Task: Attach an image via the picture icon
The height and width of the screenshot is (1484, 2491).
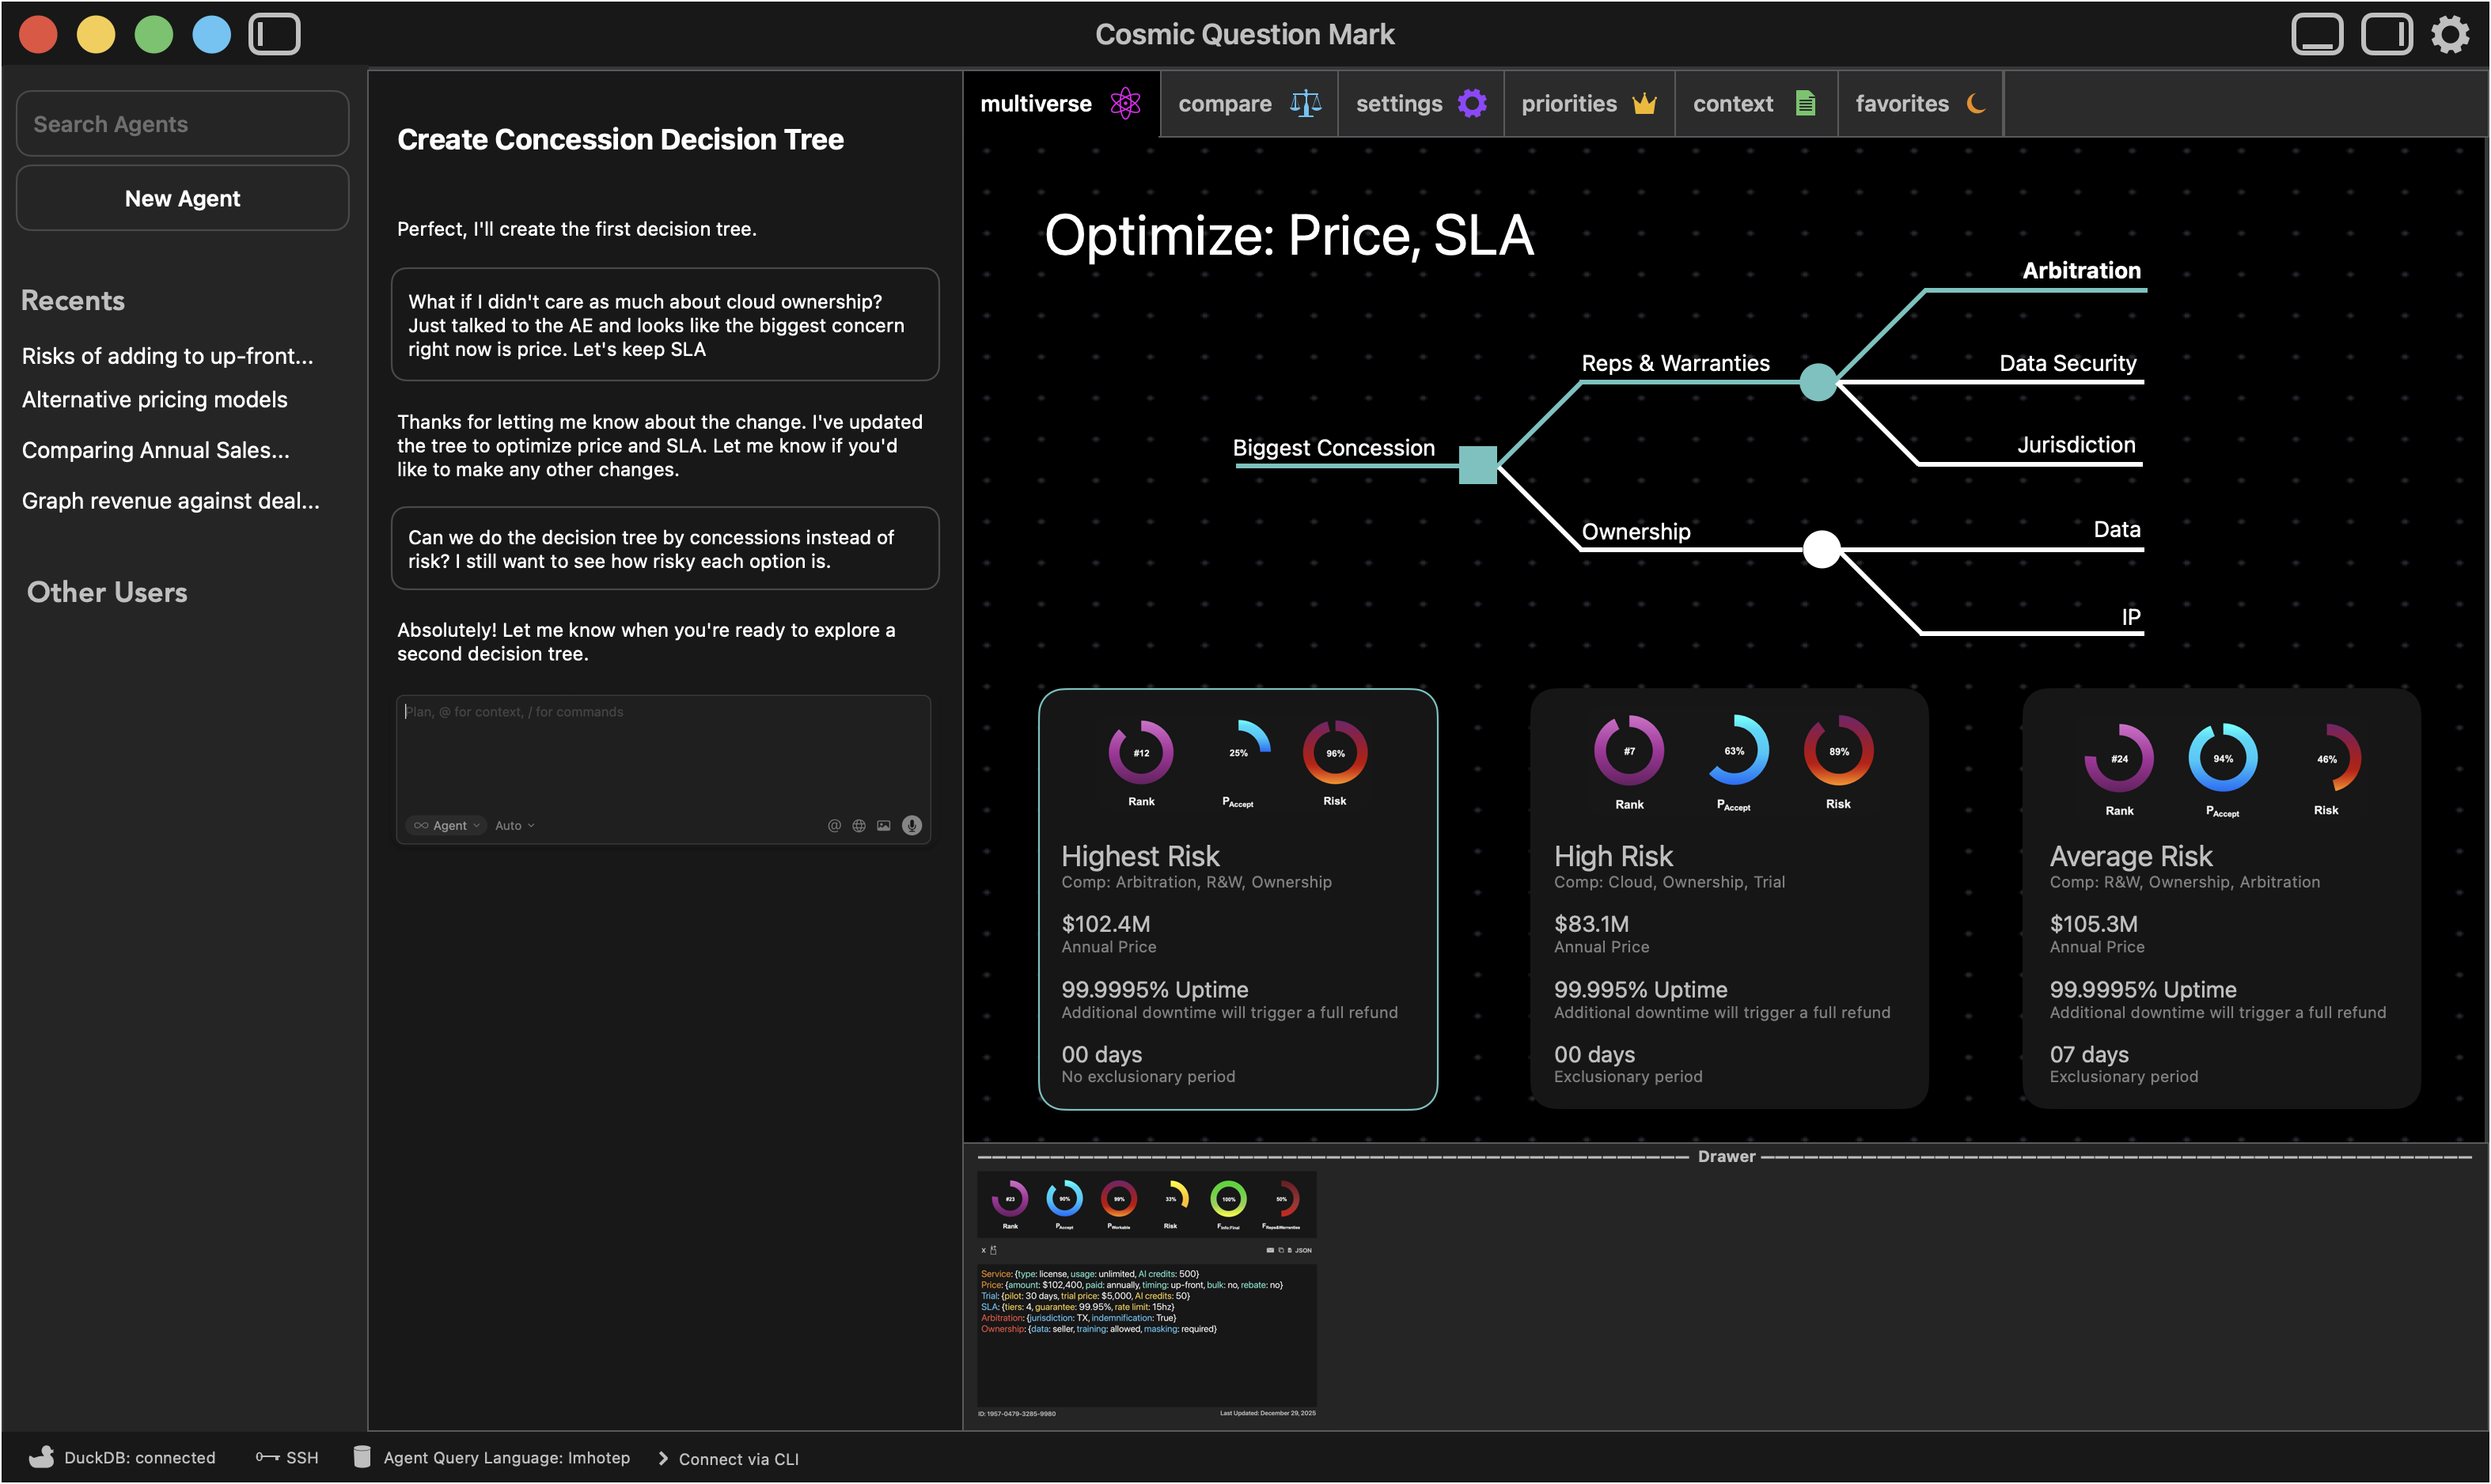Action: coord(884,825)
